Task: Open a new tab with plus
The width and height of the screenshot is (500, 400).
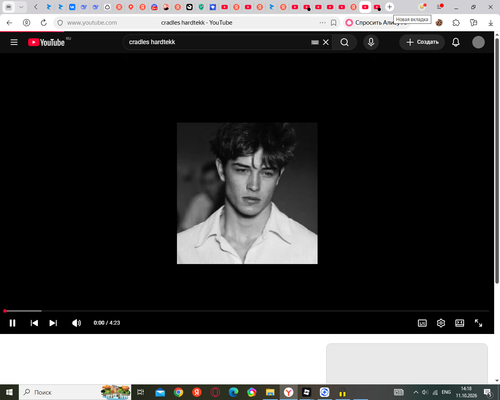Action: click(389, 7)
